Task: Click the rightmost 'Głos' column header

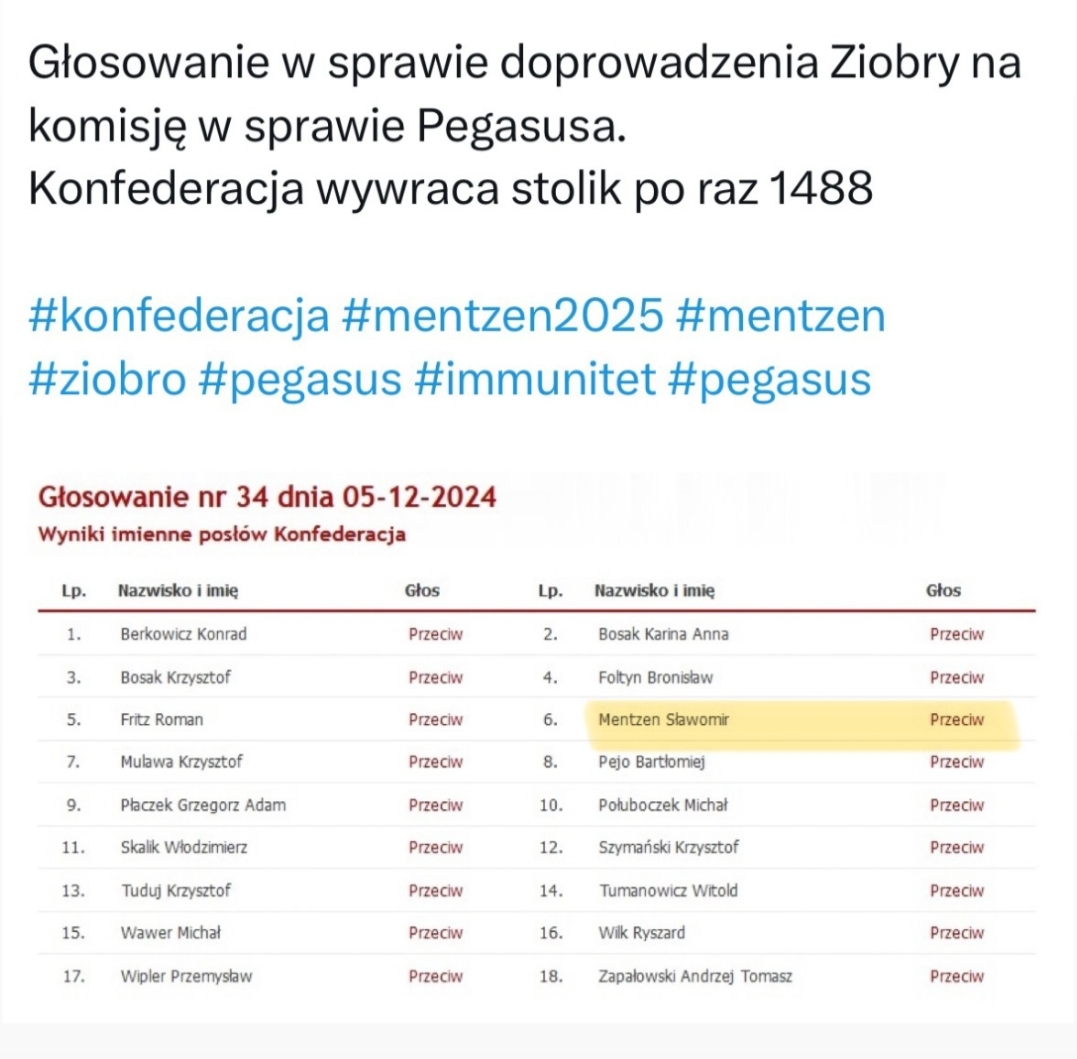Action: coord(943,590)
